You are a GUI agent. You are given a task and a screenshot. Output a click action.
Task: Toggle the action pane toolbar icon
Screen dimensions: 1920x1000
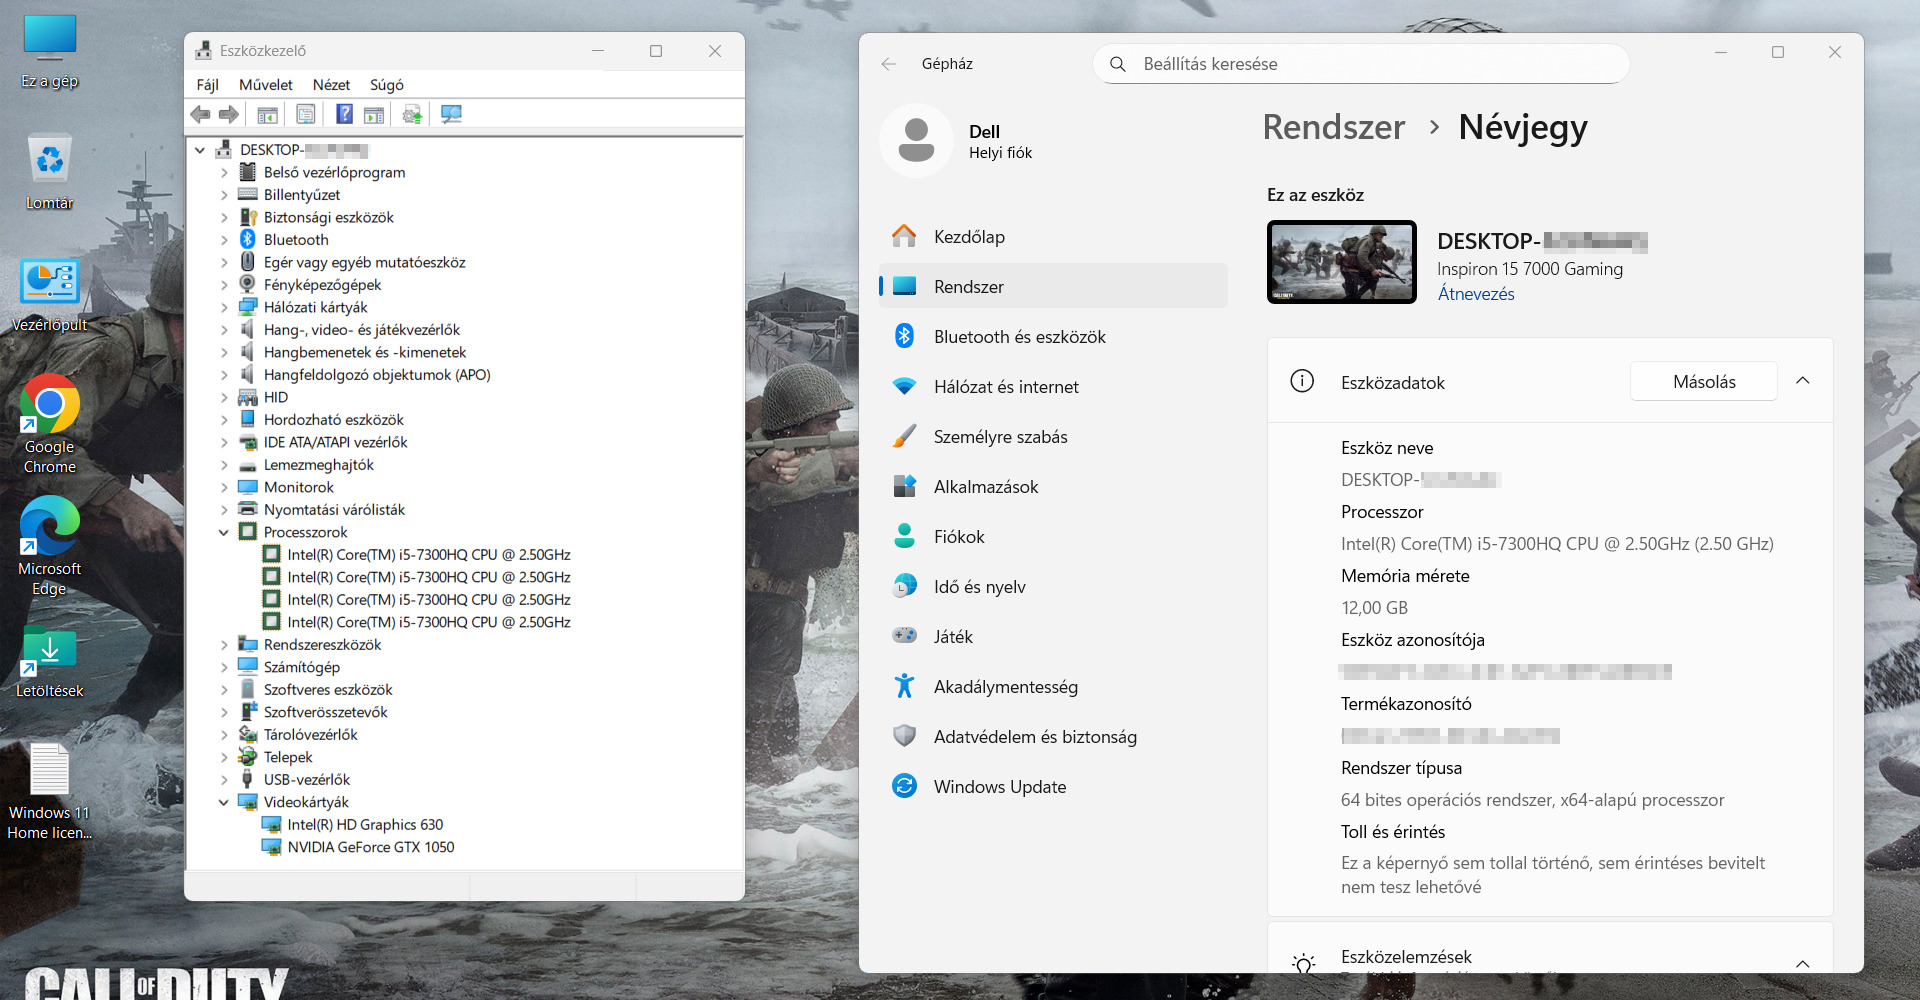click(374, 114)
